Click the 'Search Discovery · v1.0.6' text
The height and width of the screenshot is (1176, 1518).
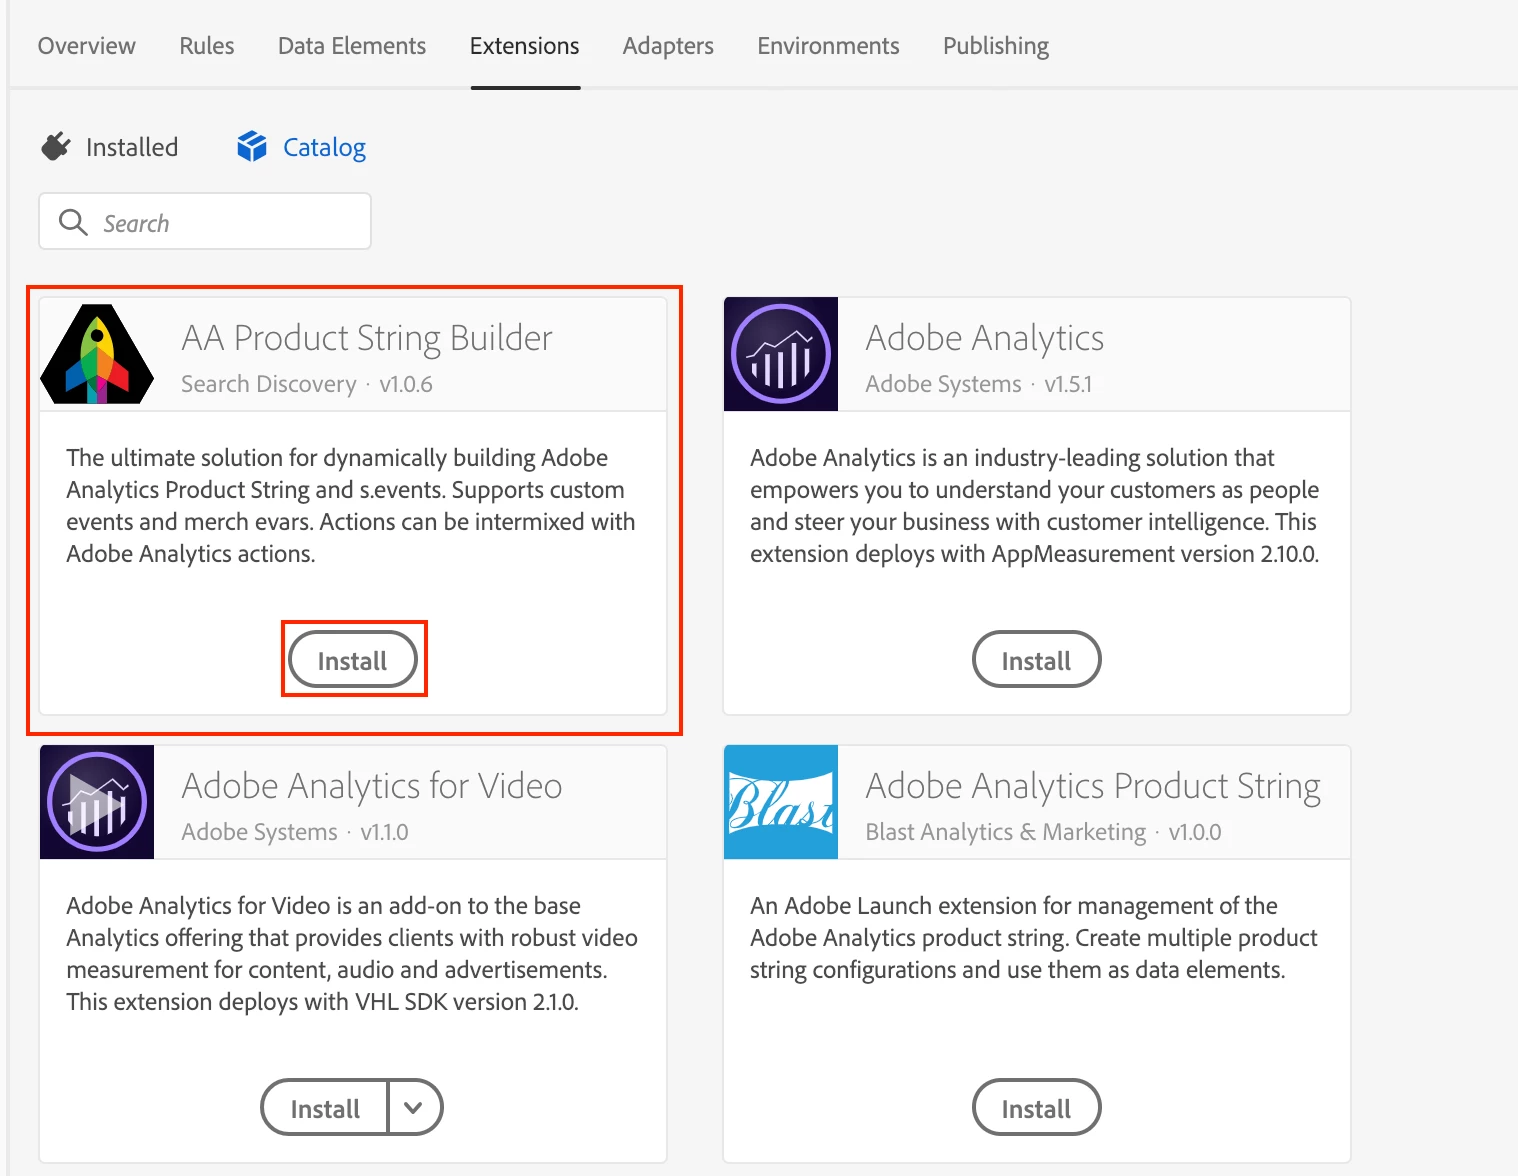[x=307, y=384]
